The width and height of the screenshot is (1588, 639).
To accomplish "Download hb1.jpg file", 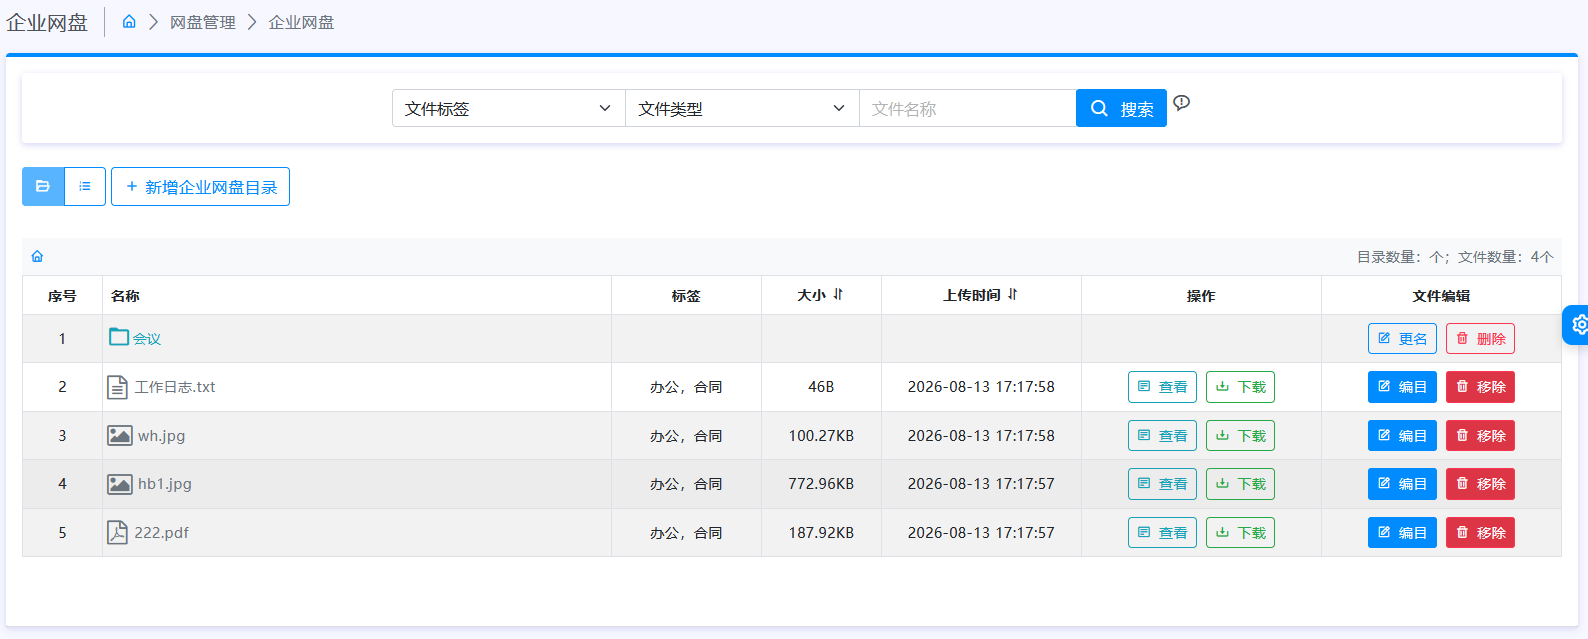I will [x=1240, y=484].
